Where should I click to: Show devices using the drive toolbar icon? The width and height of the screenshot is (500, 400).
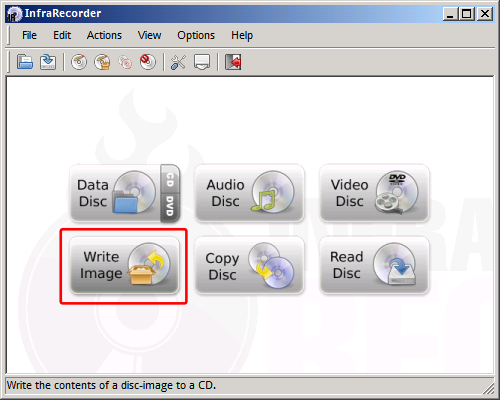[202, 62]
